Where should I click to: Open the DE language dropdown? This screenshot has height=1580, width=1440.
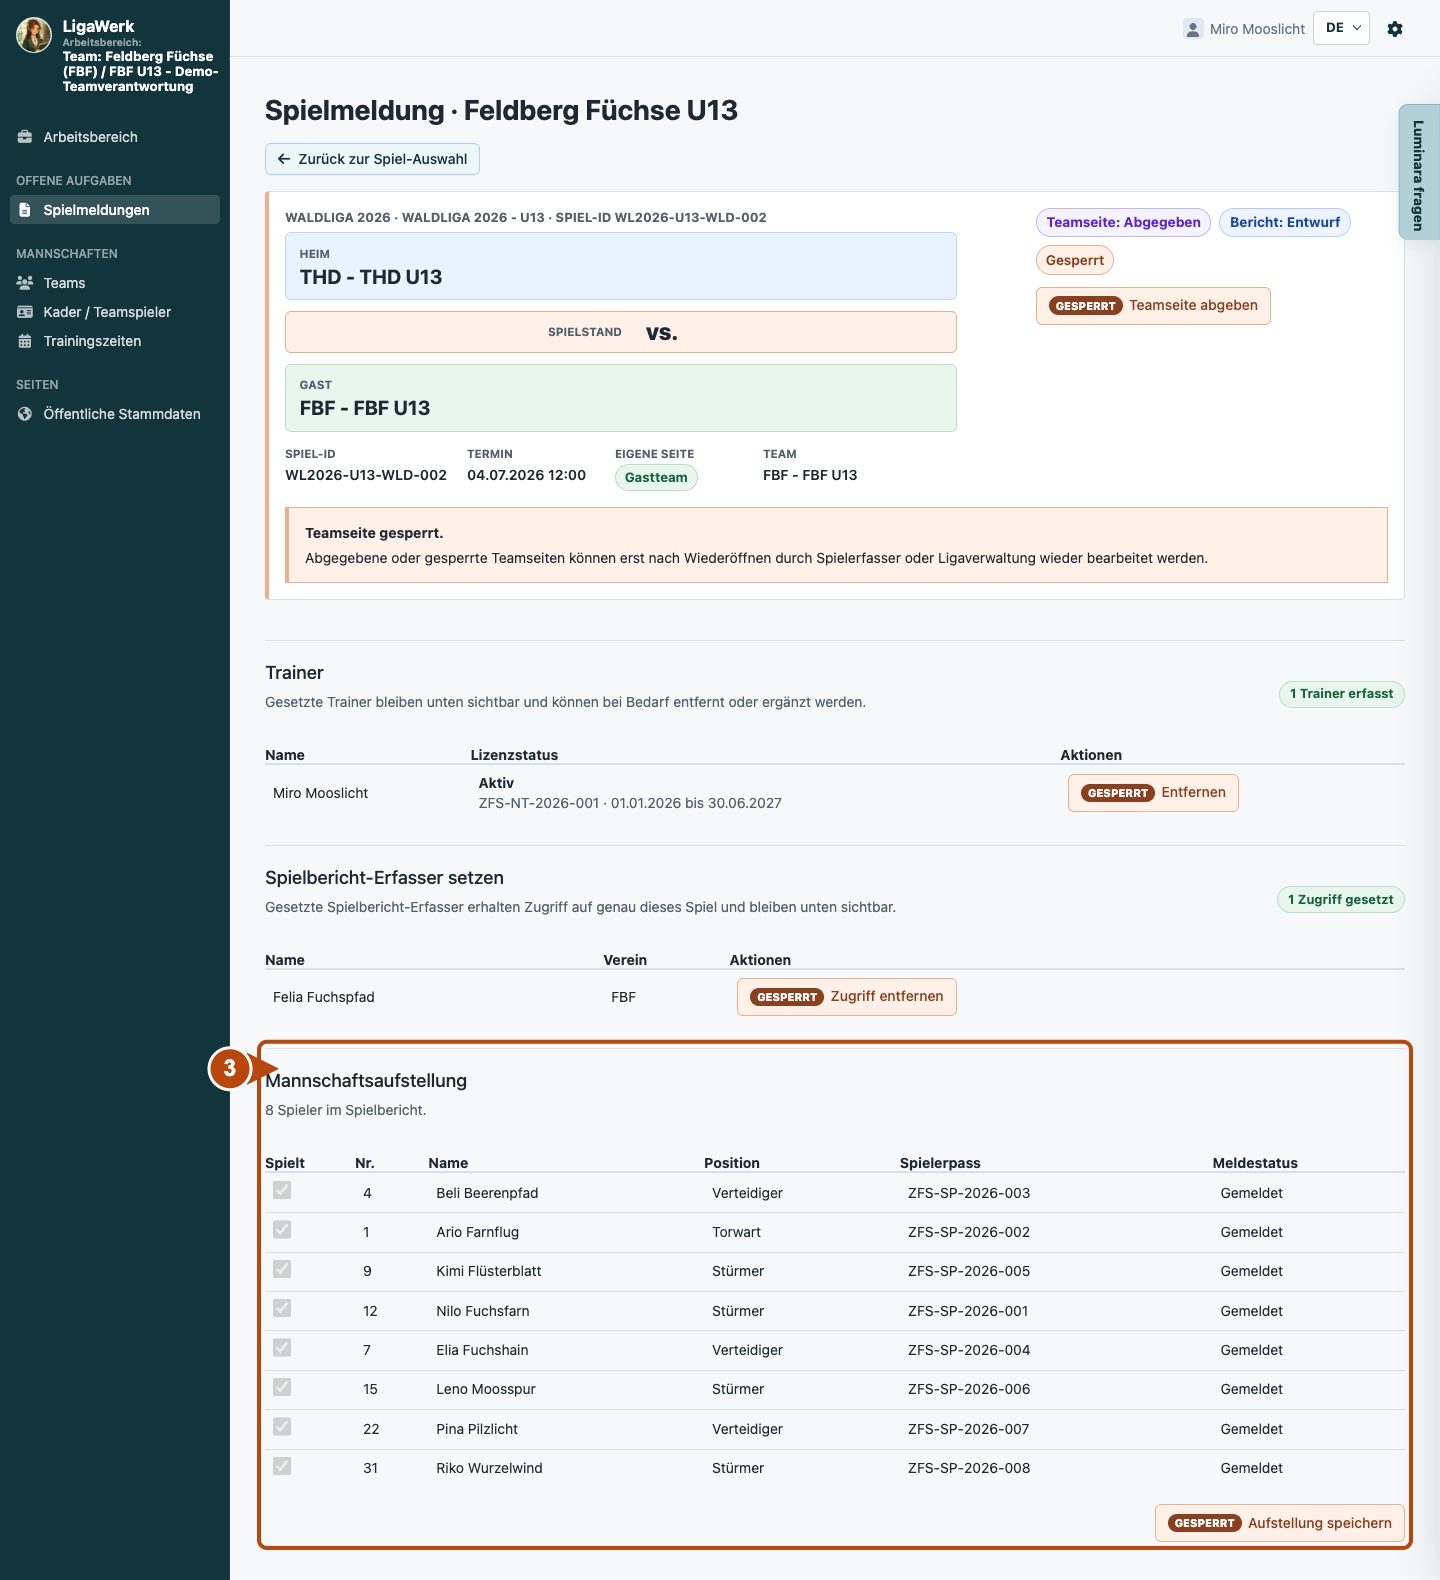click(1342, 28)
